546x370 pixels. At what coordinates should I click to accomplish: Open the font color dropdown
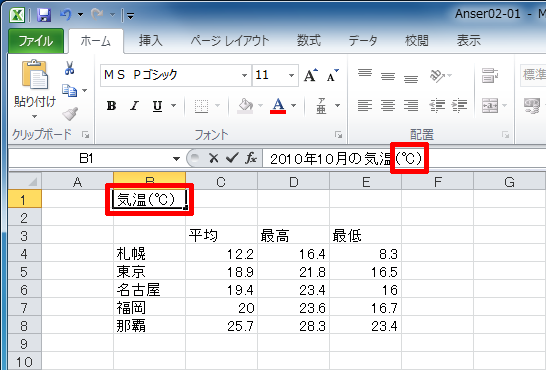(x=294, y=105)
